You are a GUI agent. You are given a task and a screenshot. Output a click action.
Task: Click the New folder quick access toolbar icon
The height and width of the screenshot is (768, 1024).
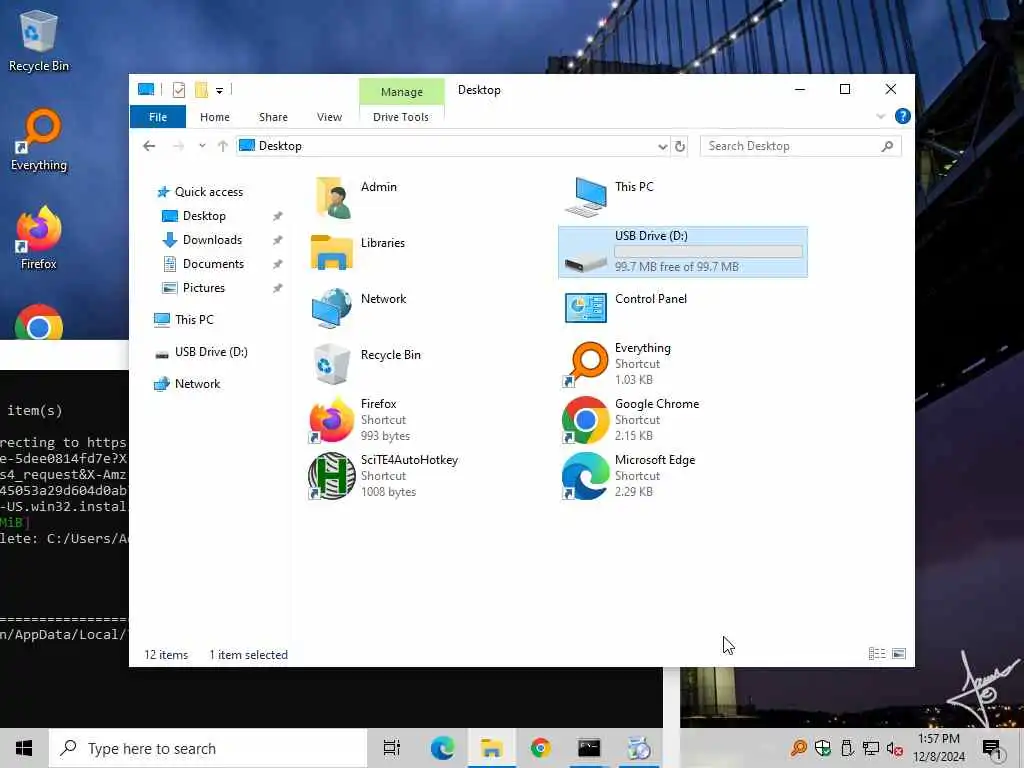coord(201,89)
